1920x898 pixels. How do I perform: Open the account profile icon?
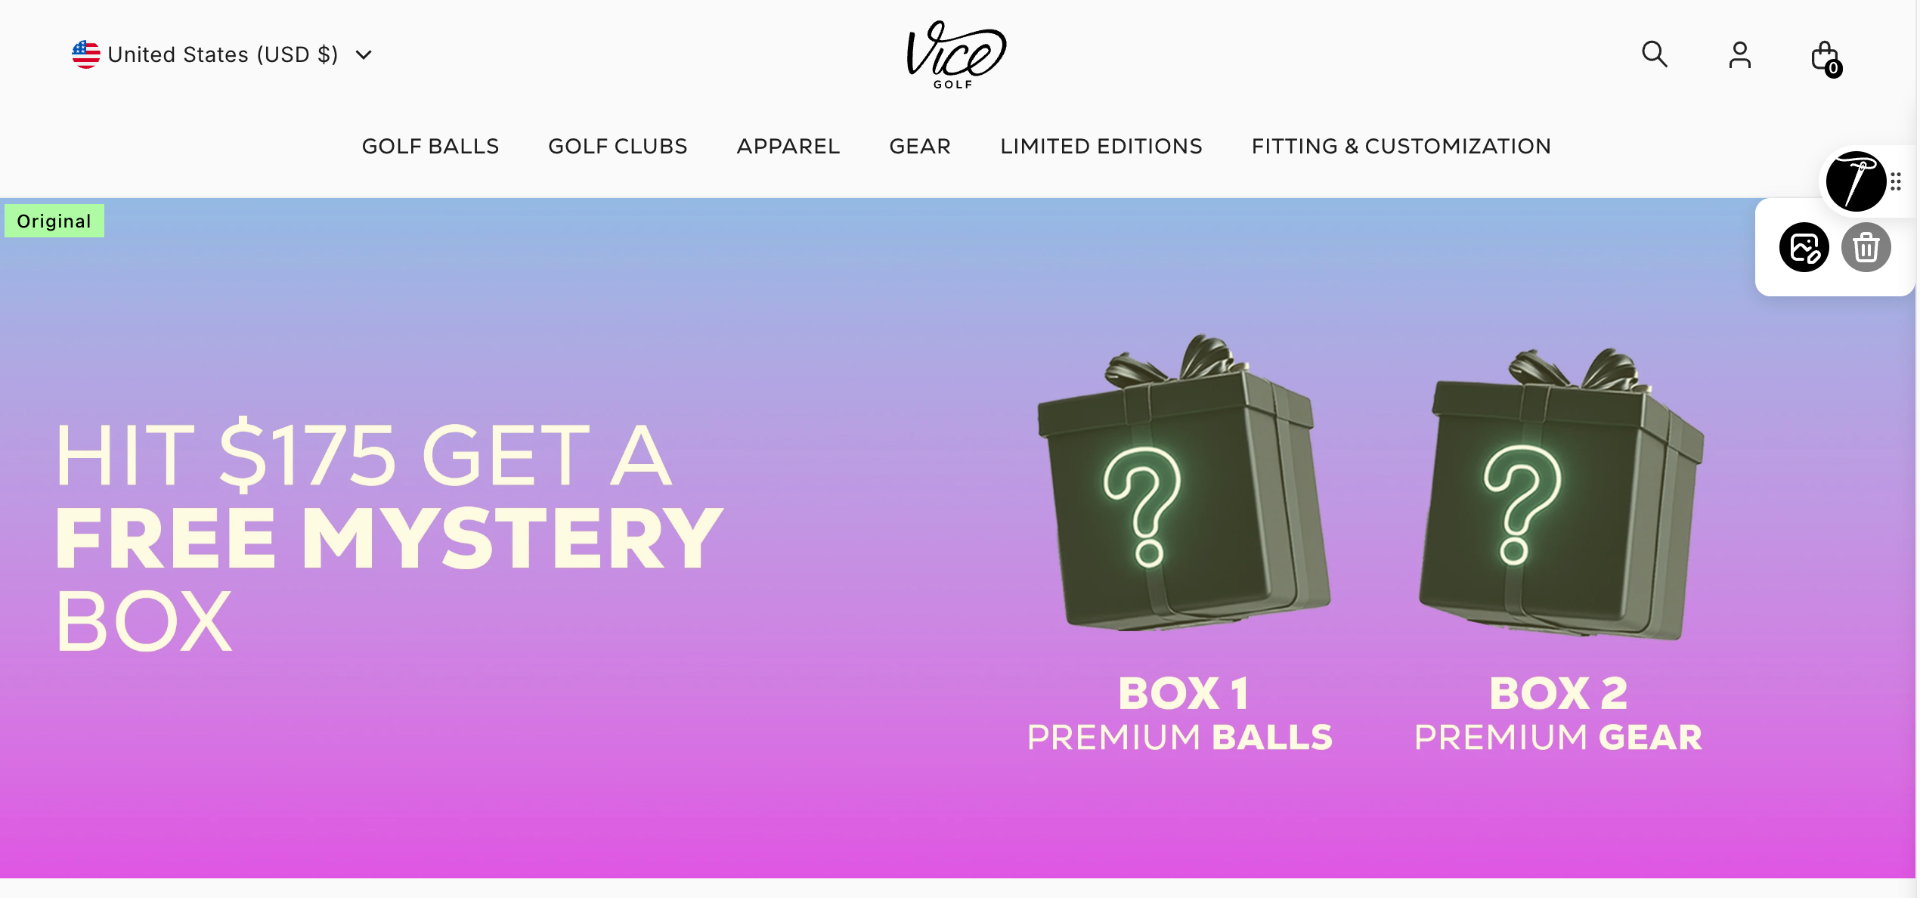pyautogui.click(x=1740, y=55)
